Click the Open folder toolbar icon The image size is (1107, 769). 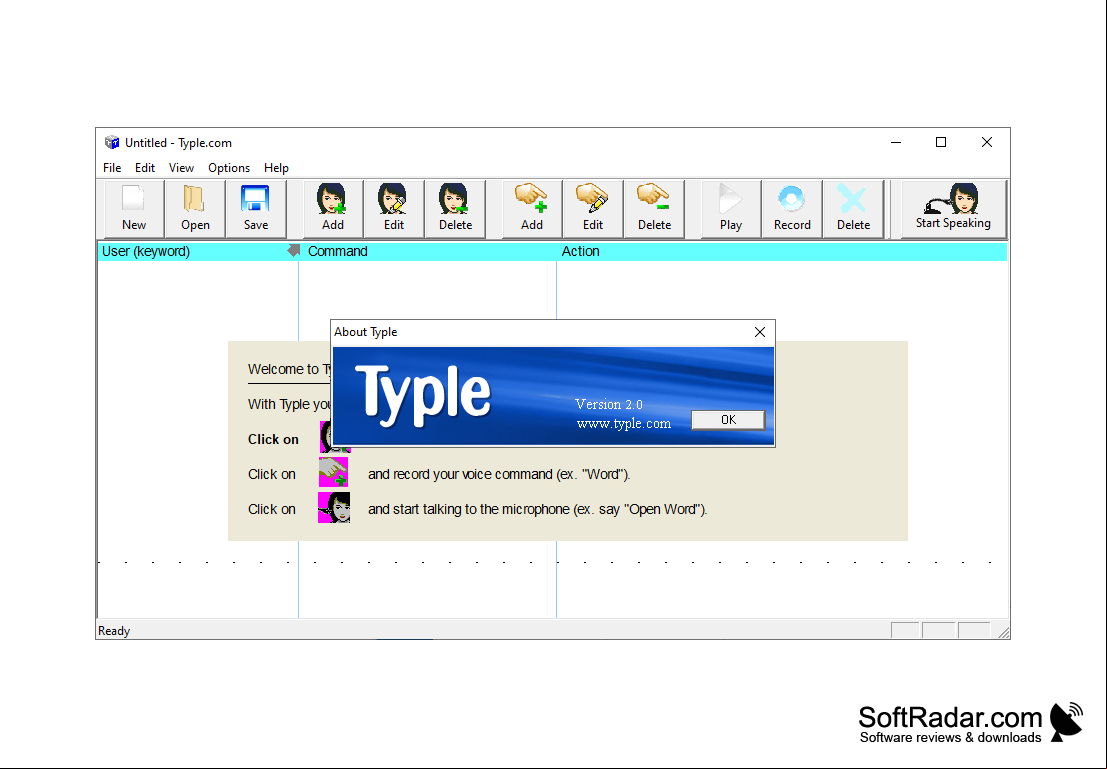pos(195,208)
